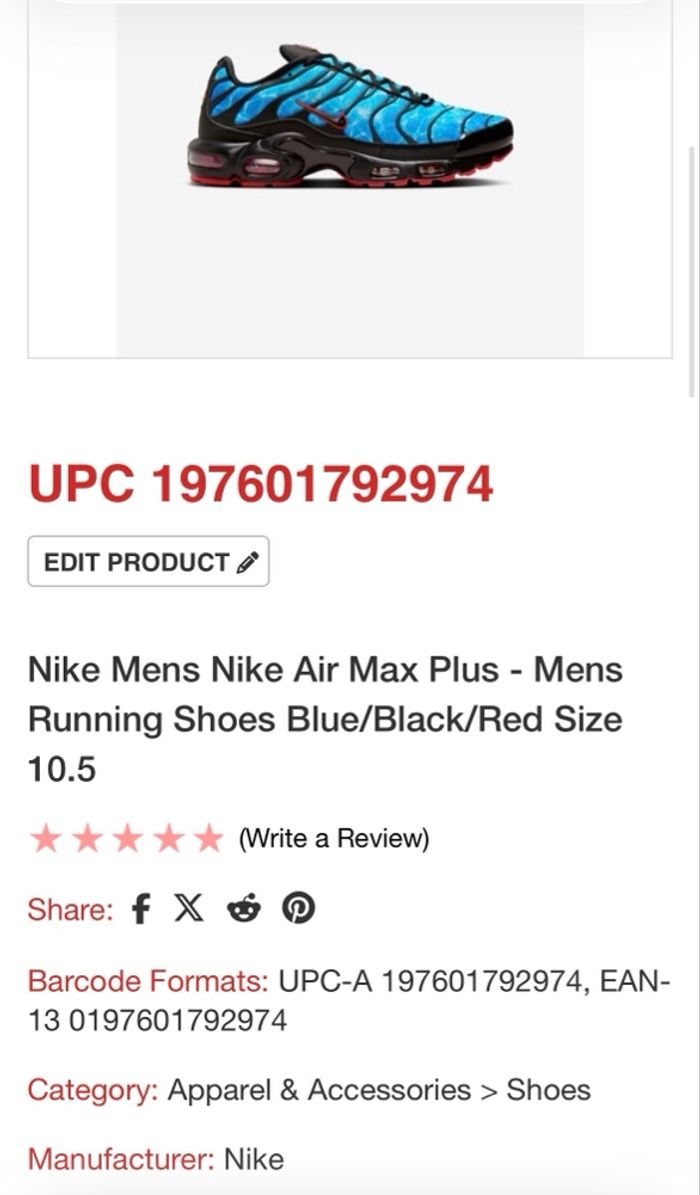Click the Nike manufacturer name

tap(254, 1159)
